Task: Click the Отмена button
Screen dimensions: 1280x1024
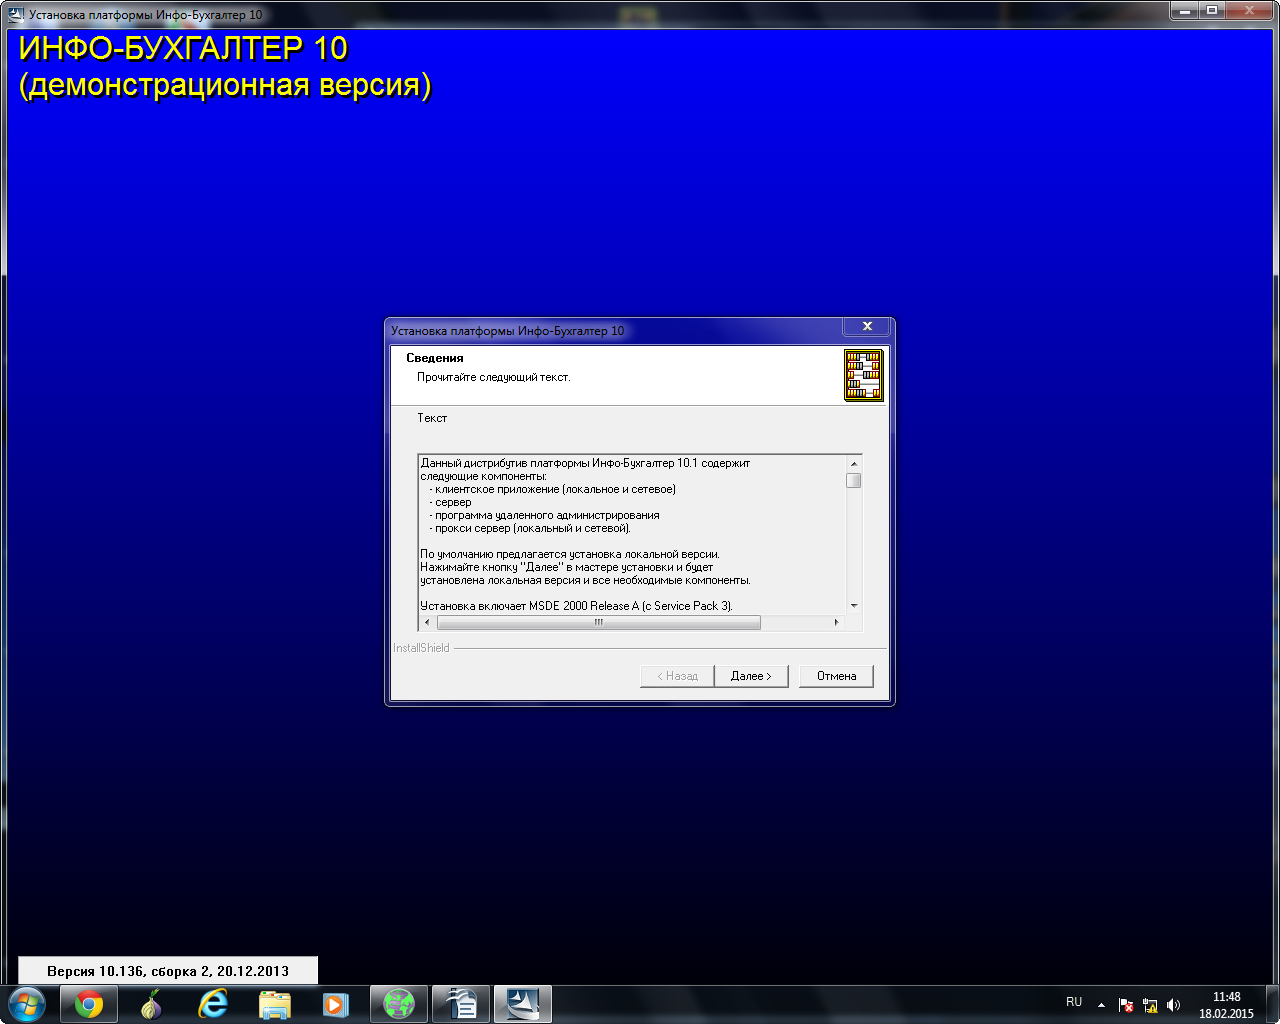Action: tap(836, 676)
